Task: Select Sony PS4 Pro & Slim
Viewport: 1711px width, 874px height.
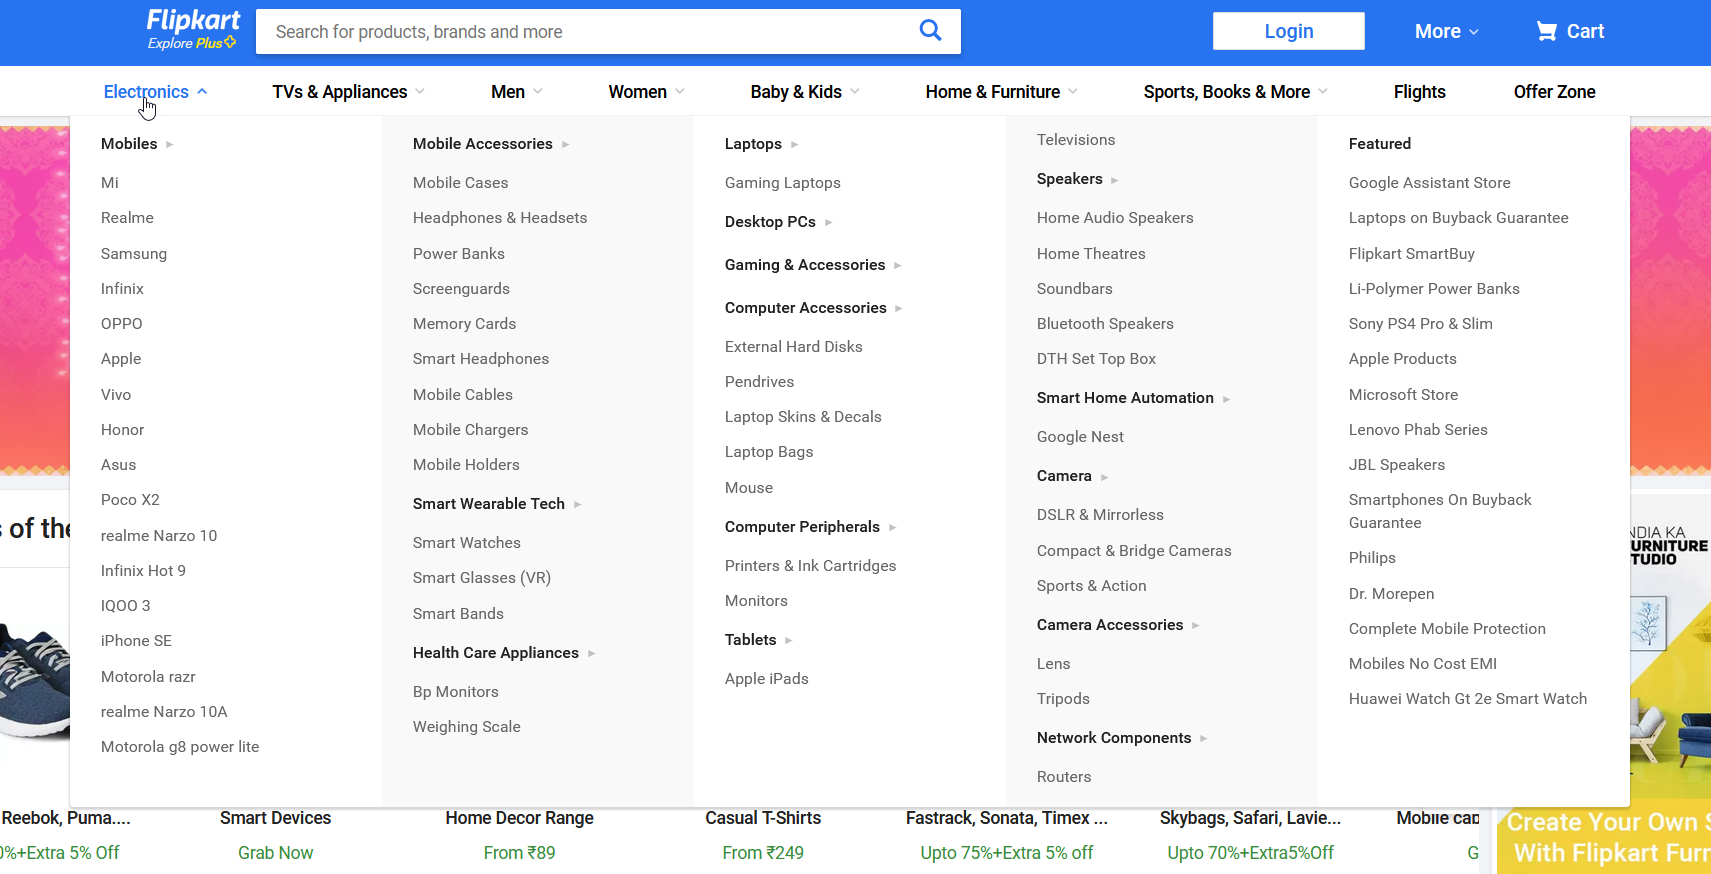Action: (x=1420, y=324)
